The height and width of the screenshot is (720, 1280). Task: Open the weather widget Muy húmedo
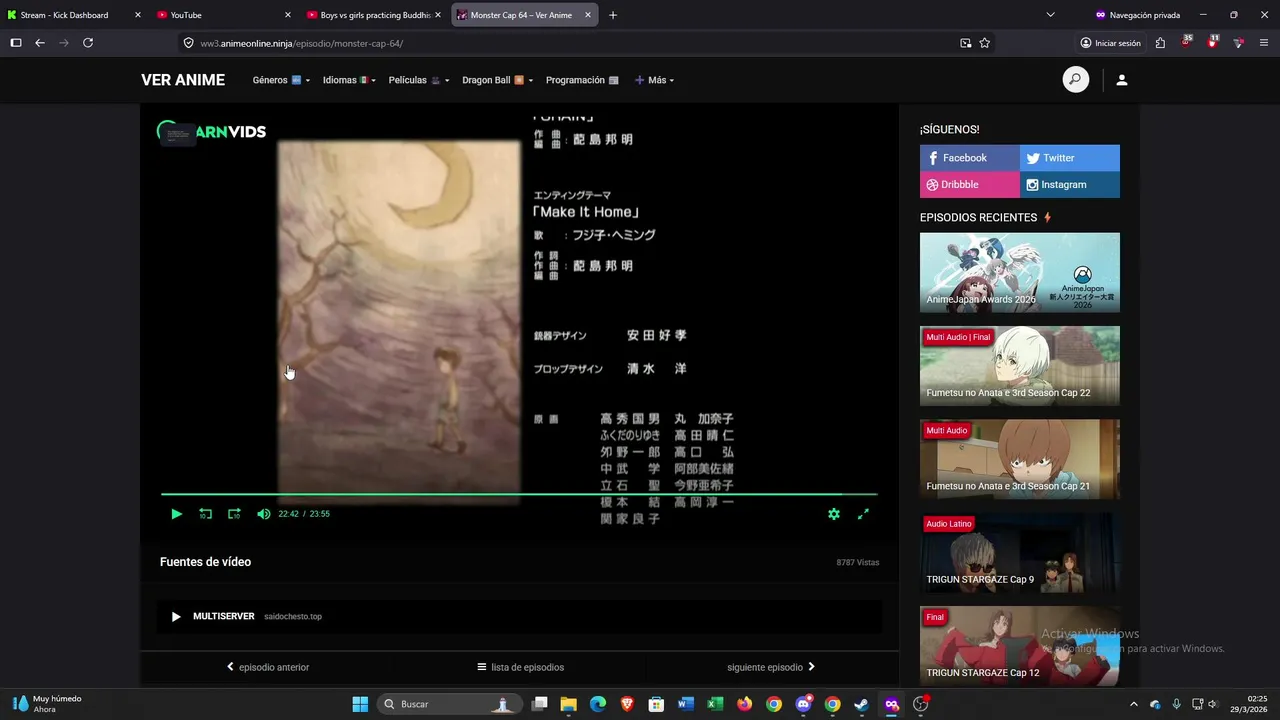[47, 704]
